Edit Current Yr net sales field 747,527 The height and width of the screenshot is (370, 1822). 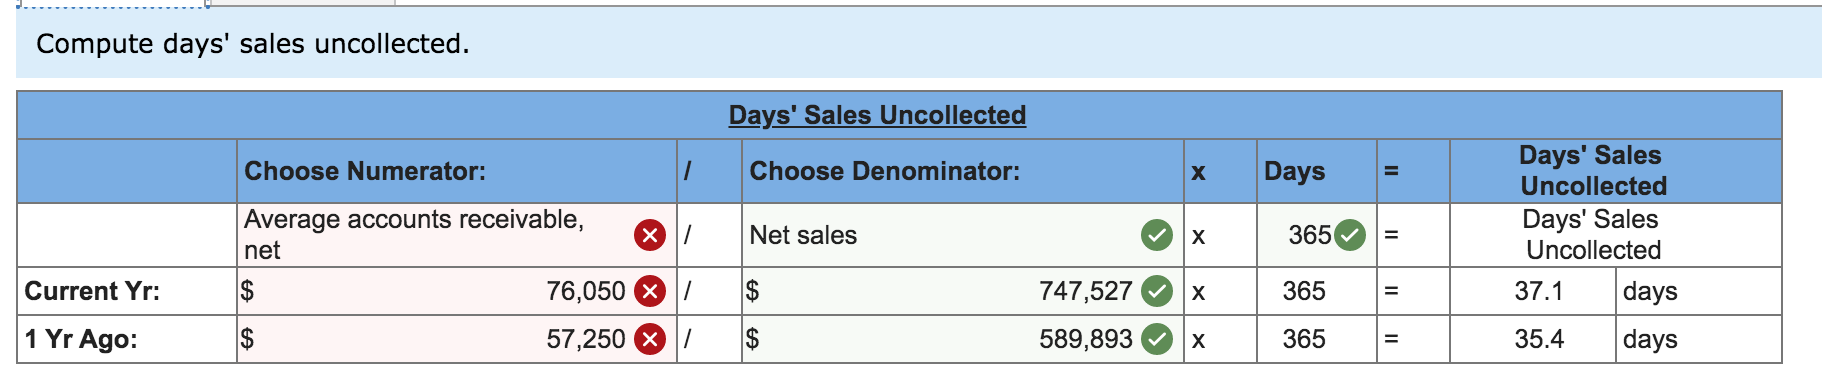click(x=962, y=291)
